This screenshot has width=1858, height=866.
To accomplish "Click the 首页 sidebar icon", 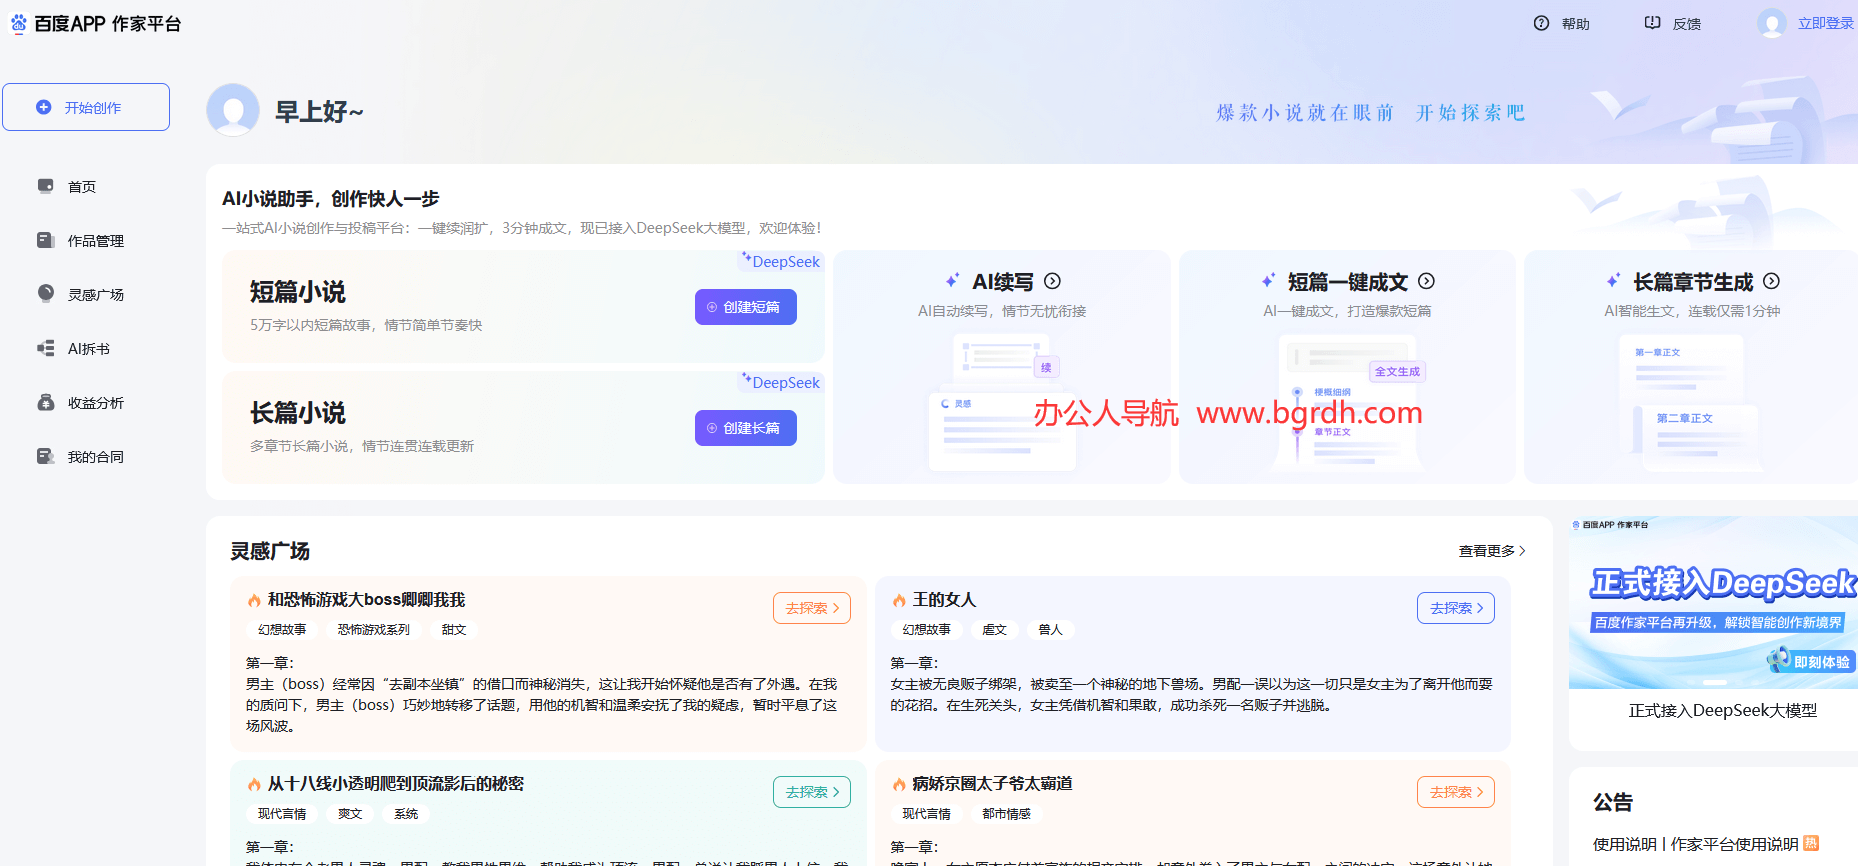I will (46, 186).
